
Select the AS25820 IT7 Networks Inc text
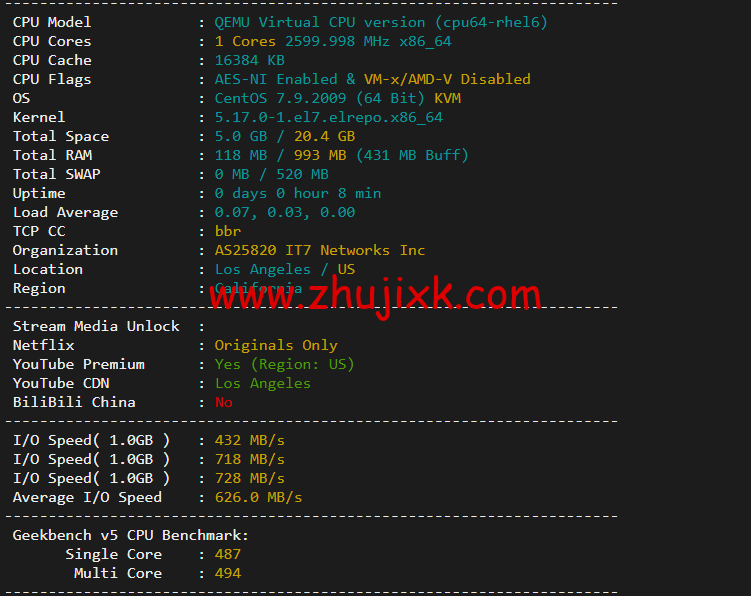tap(319, 250)
